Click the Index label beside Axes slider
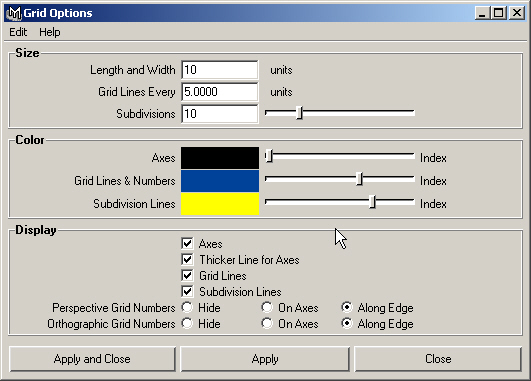The image size is (531, 381). [x=433, y=158]
